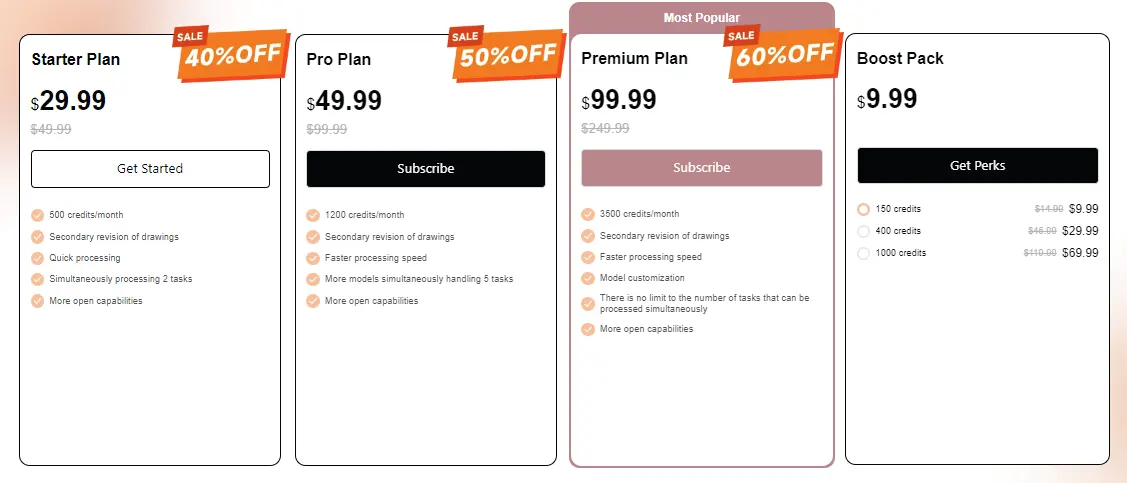Click the Most Popular banner tab
The image size is (1127, 483).
(x=701, y=18)
